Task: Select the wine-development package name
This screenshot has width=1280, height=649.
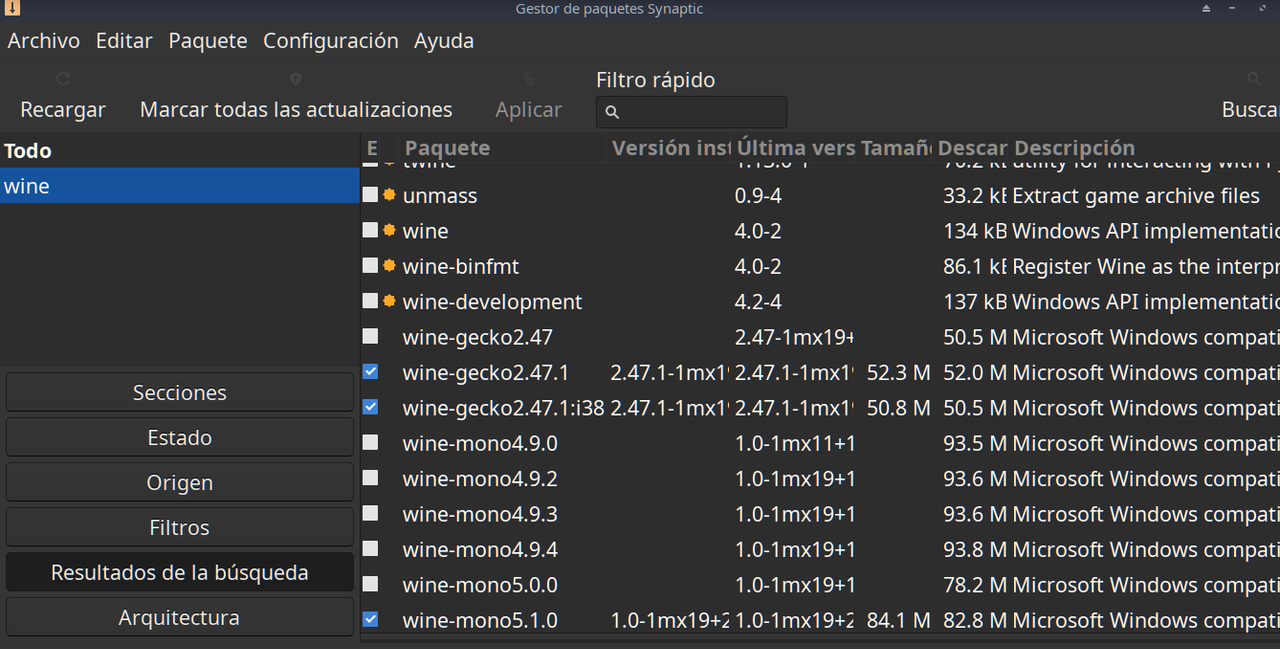Action: [x=492, y=302]
